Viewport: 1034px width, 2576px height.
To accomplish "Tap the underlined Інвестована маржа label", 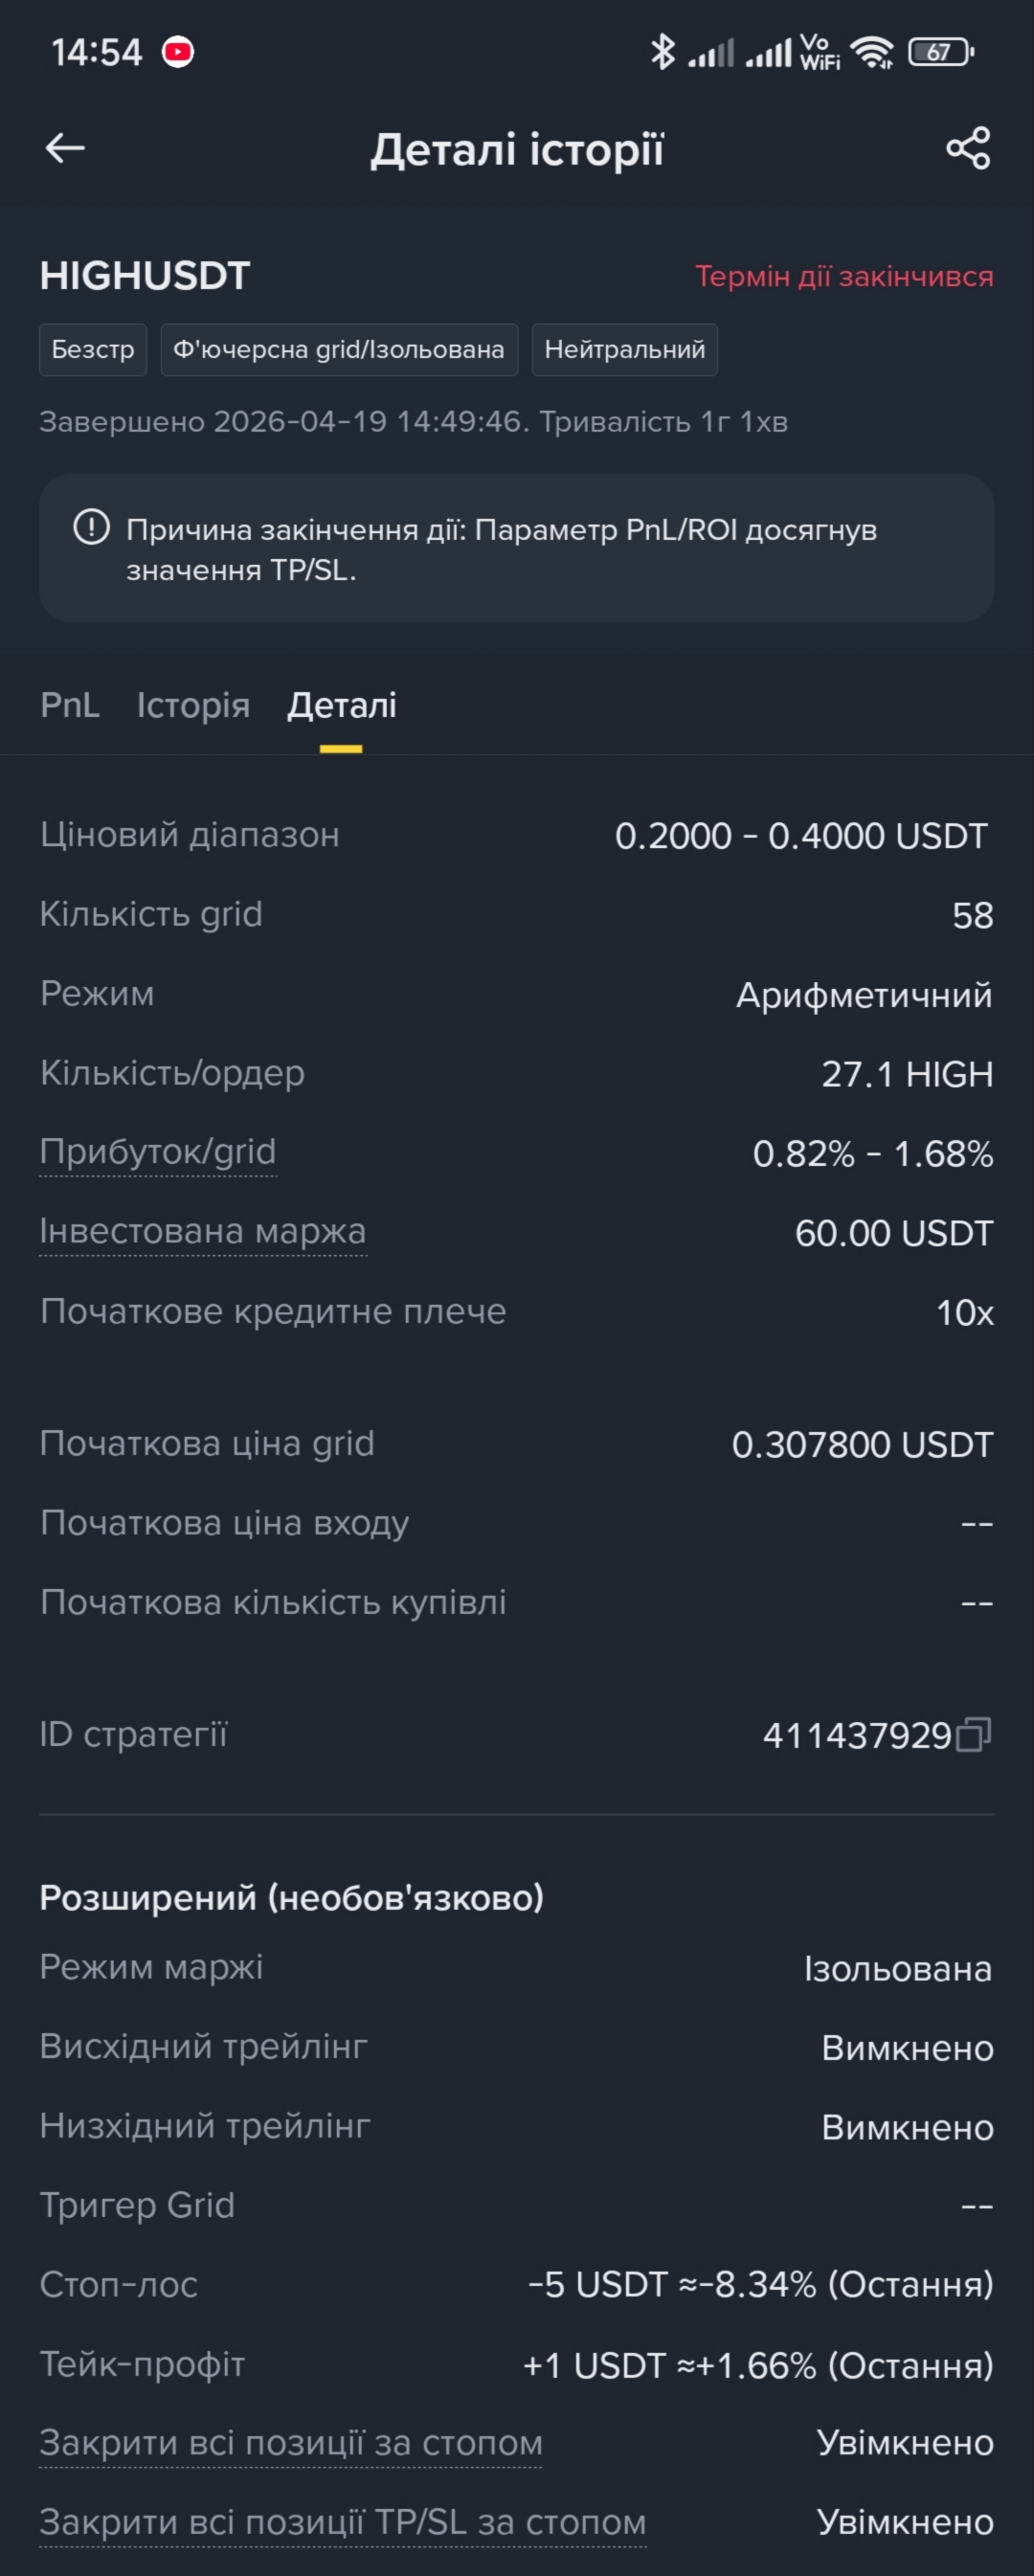I will point(203,1231).
